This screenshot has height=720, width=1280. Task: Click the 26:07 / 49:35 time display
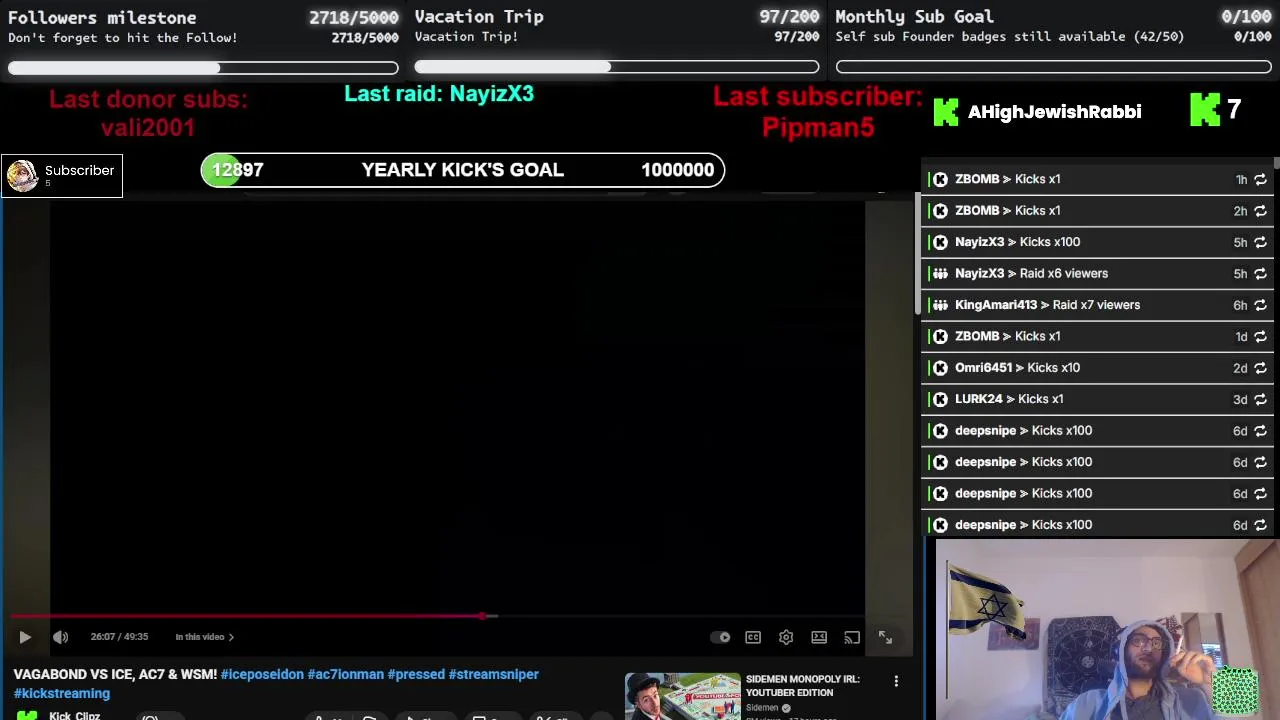[119, 637]
